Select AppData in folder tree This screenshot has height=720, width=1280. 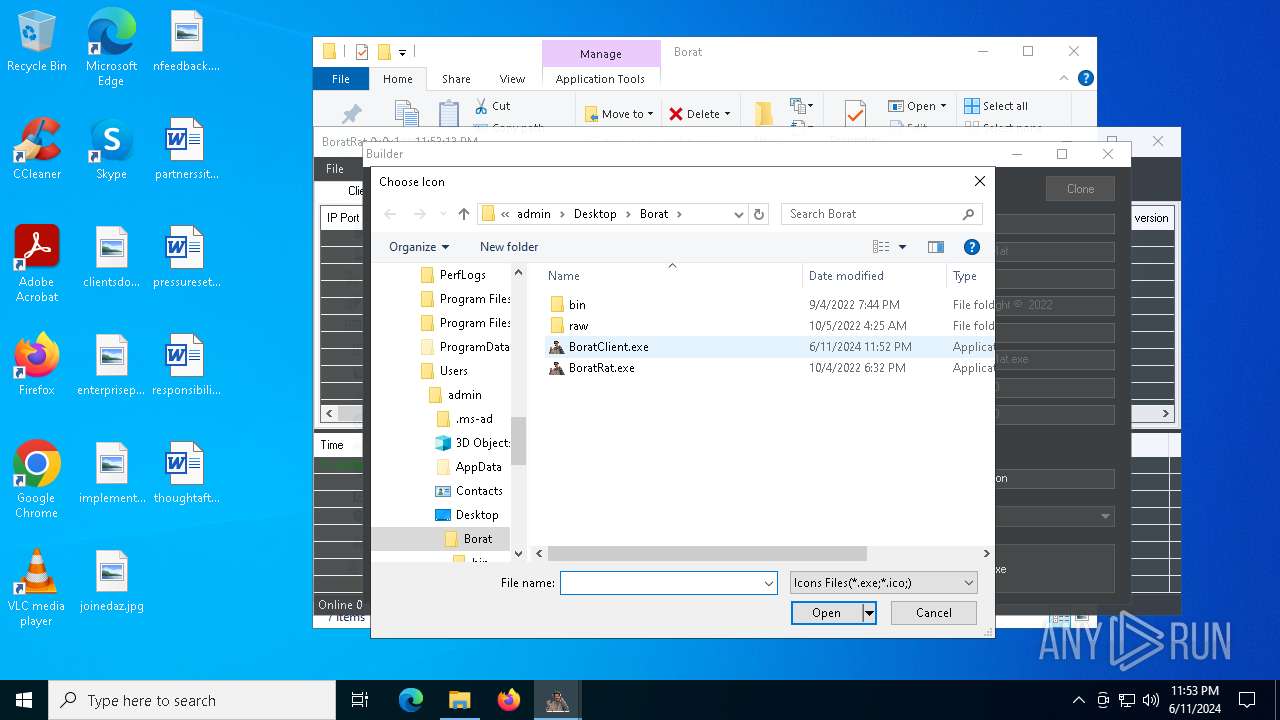click(478, 467)
